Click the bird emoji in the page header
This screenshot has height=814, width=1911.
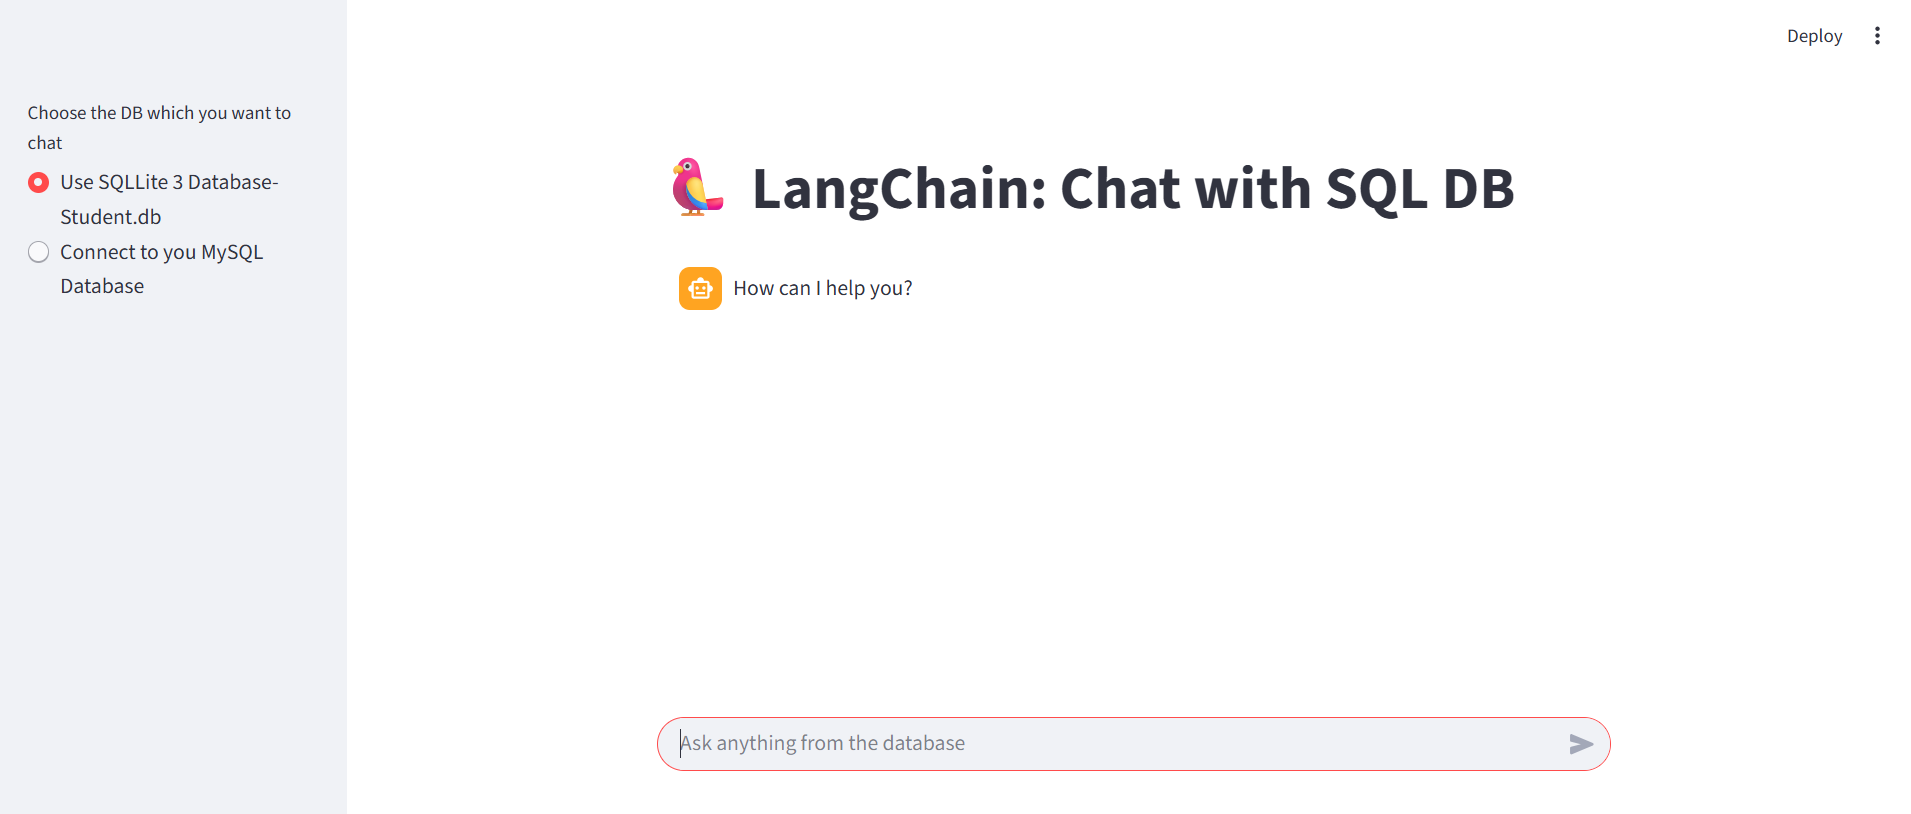(698, 188)
